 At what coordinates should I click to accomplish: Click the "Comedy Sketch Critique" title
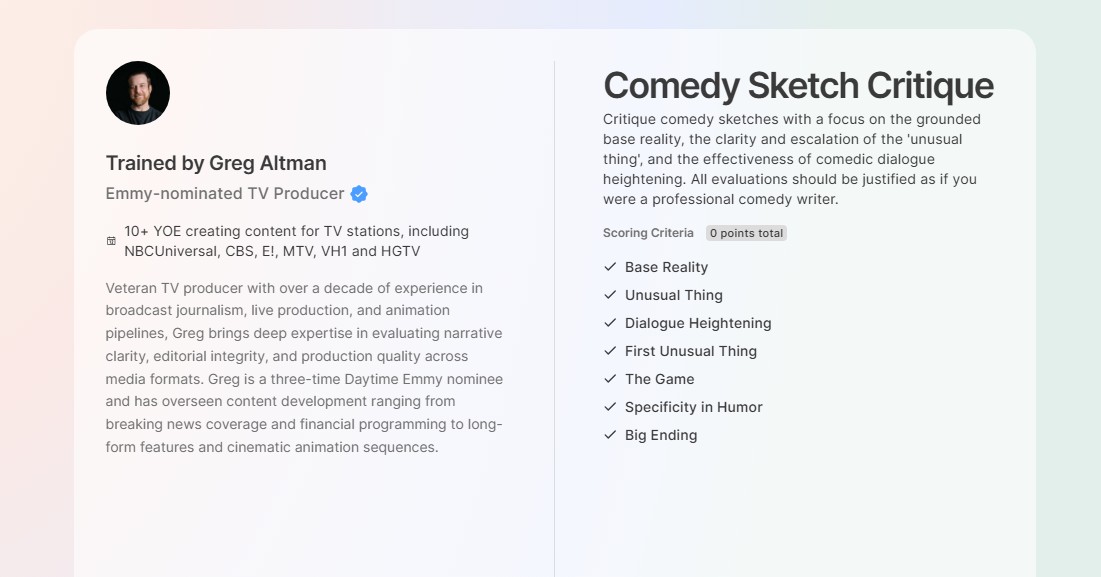[798, 86]
